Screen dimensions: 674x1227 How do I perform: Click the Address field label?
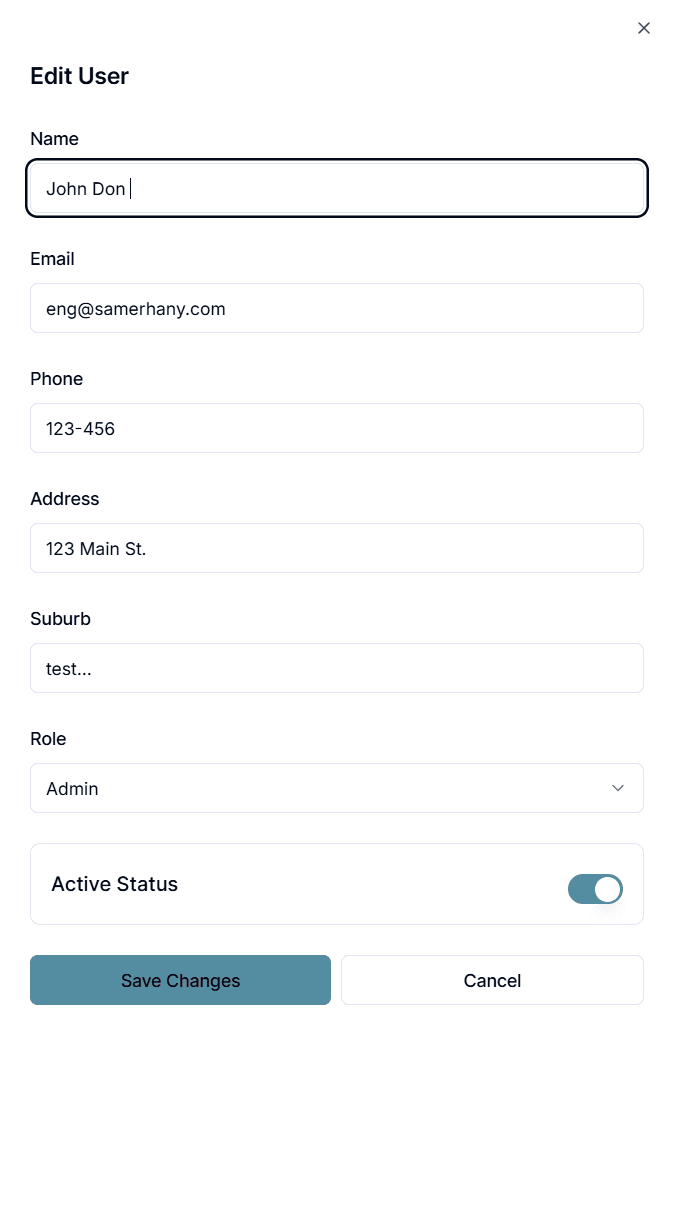[x=64, y=499]
